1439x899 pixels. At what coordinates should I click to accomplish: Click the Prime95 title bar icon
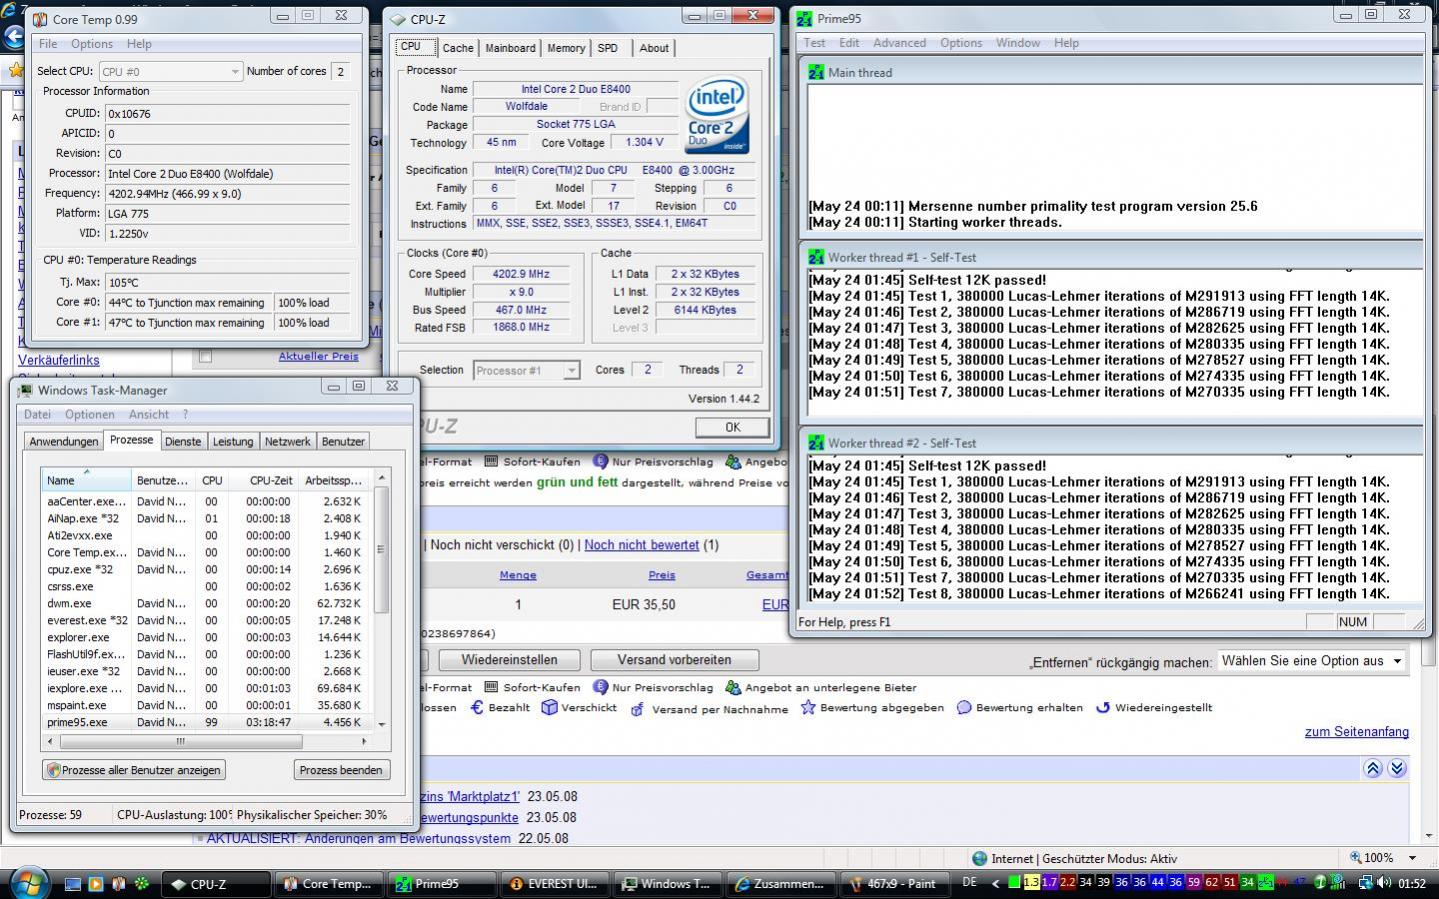(x=806, y=17)
